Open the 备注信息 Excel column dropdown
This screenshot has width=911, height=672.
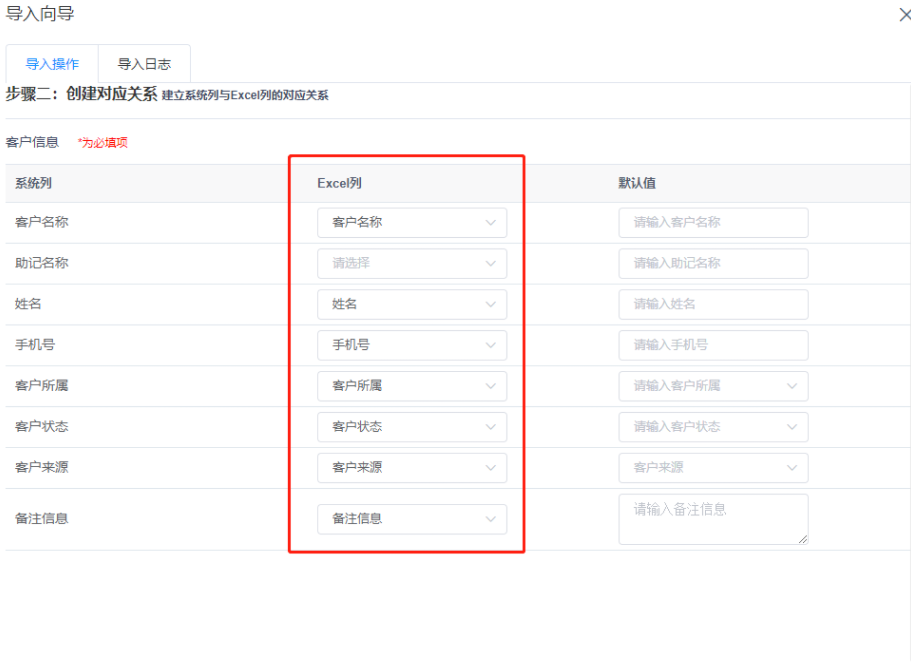click(411, 519)
